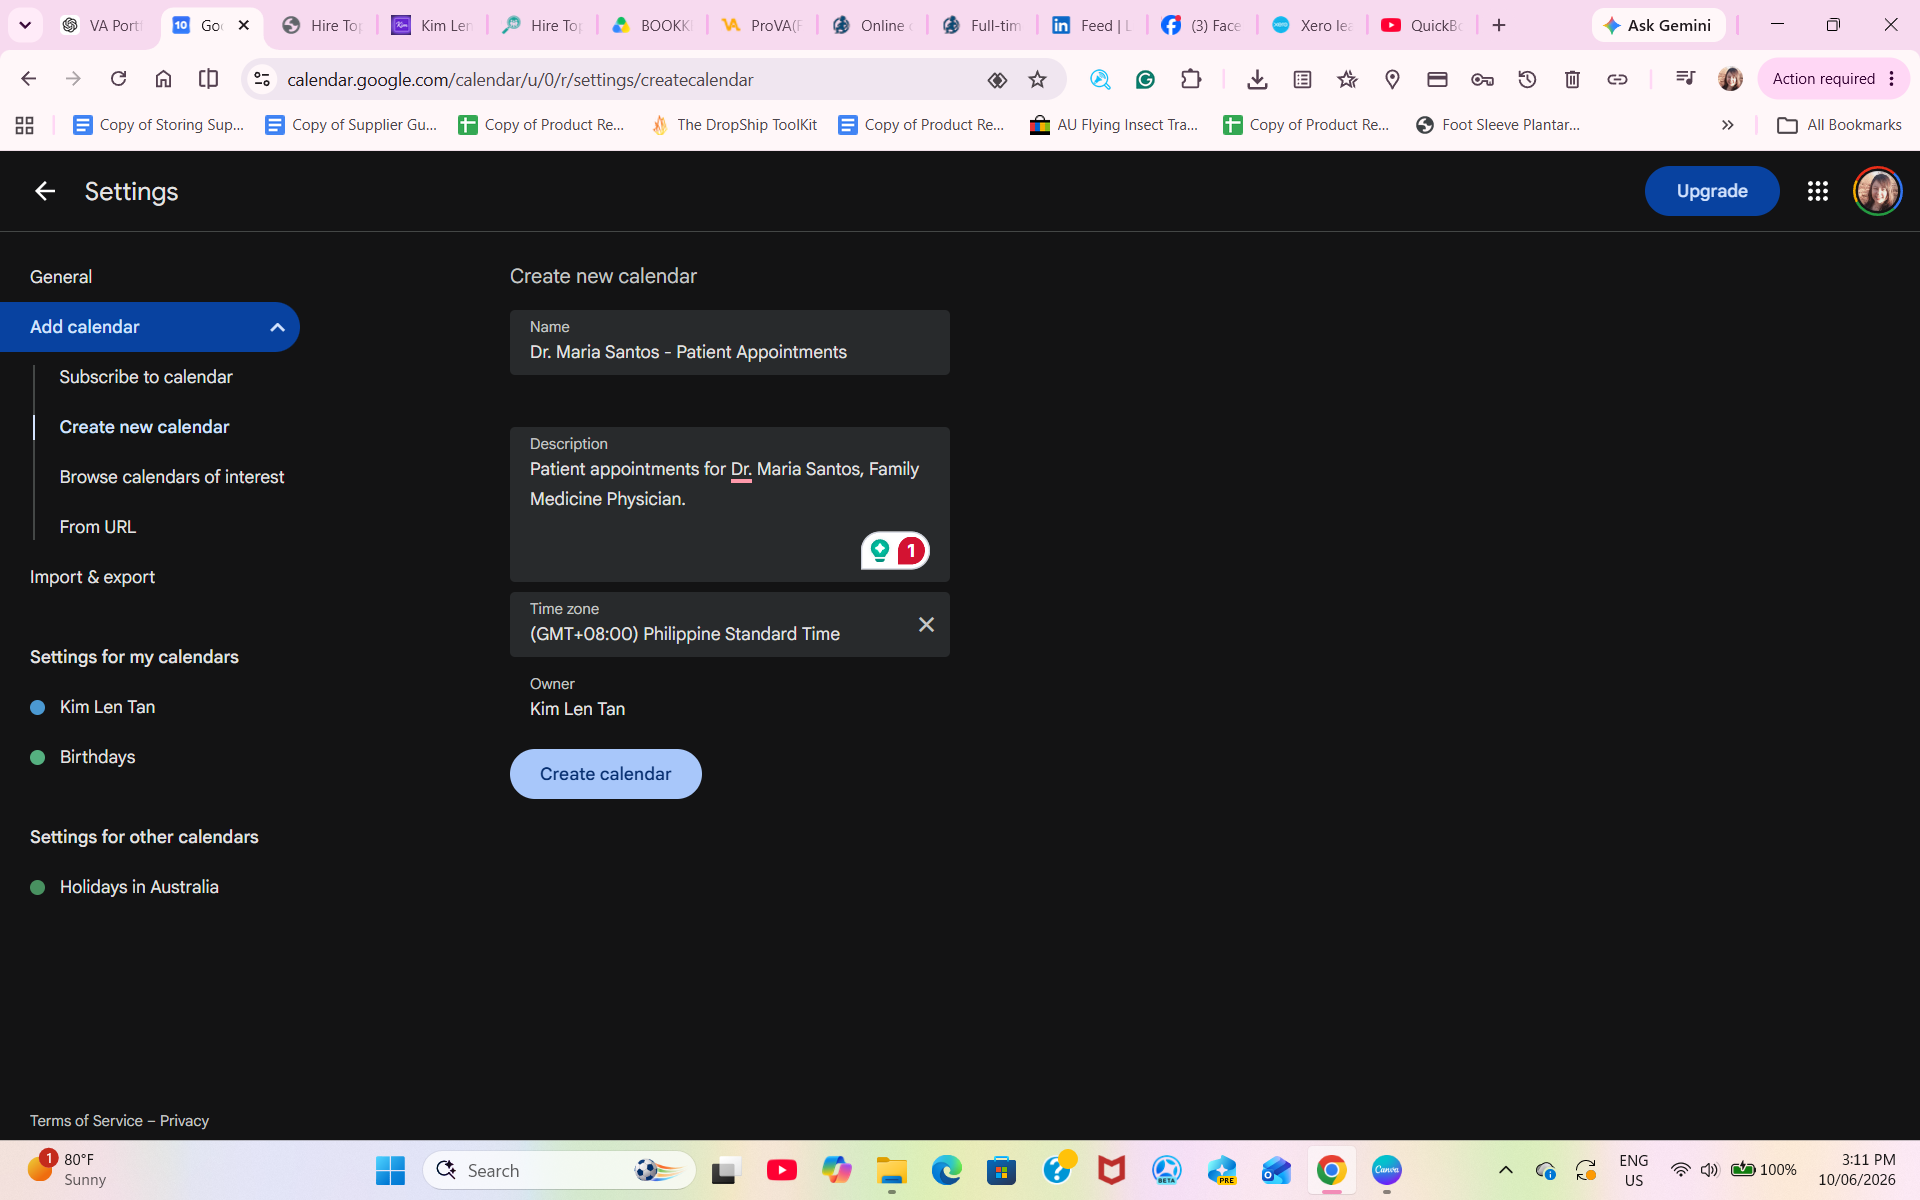
Task: Click the Windows taskbar Search box
Action: [x=559, y=1170]
